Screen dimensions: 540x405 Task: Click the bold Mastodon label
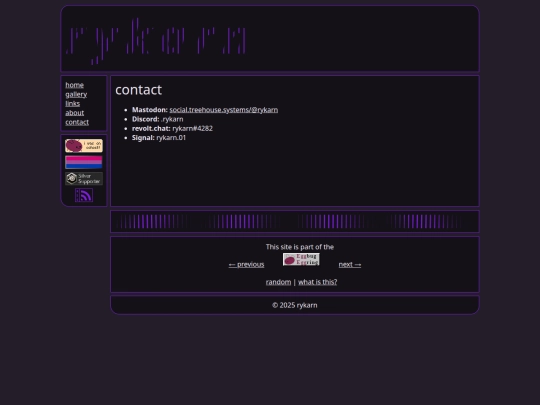click(150, 110)
